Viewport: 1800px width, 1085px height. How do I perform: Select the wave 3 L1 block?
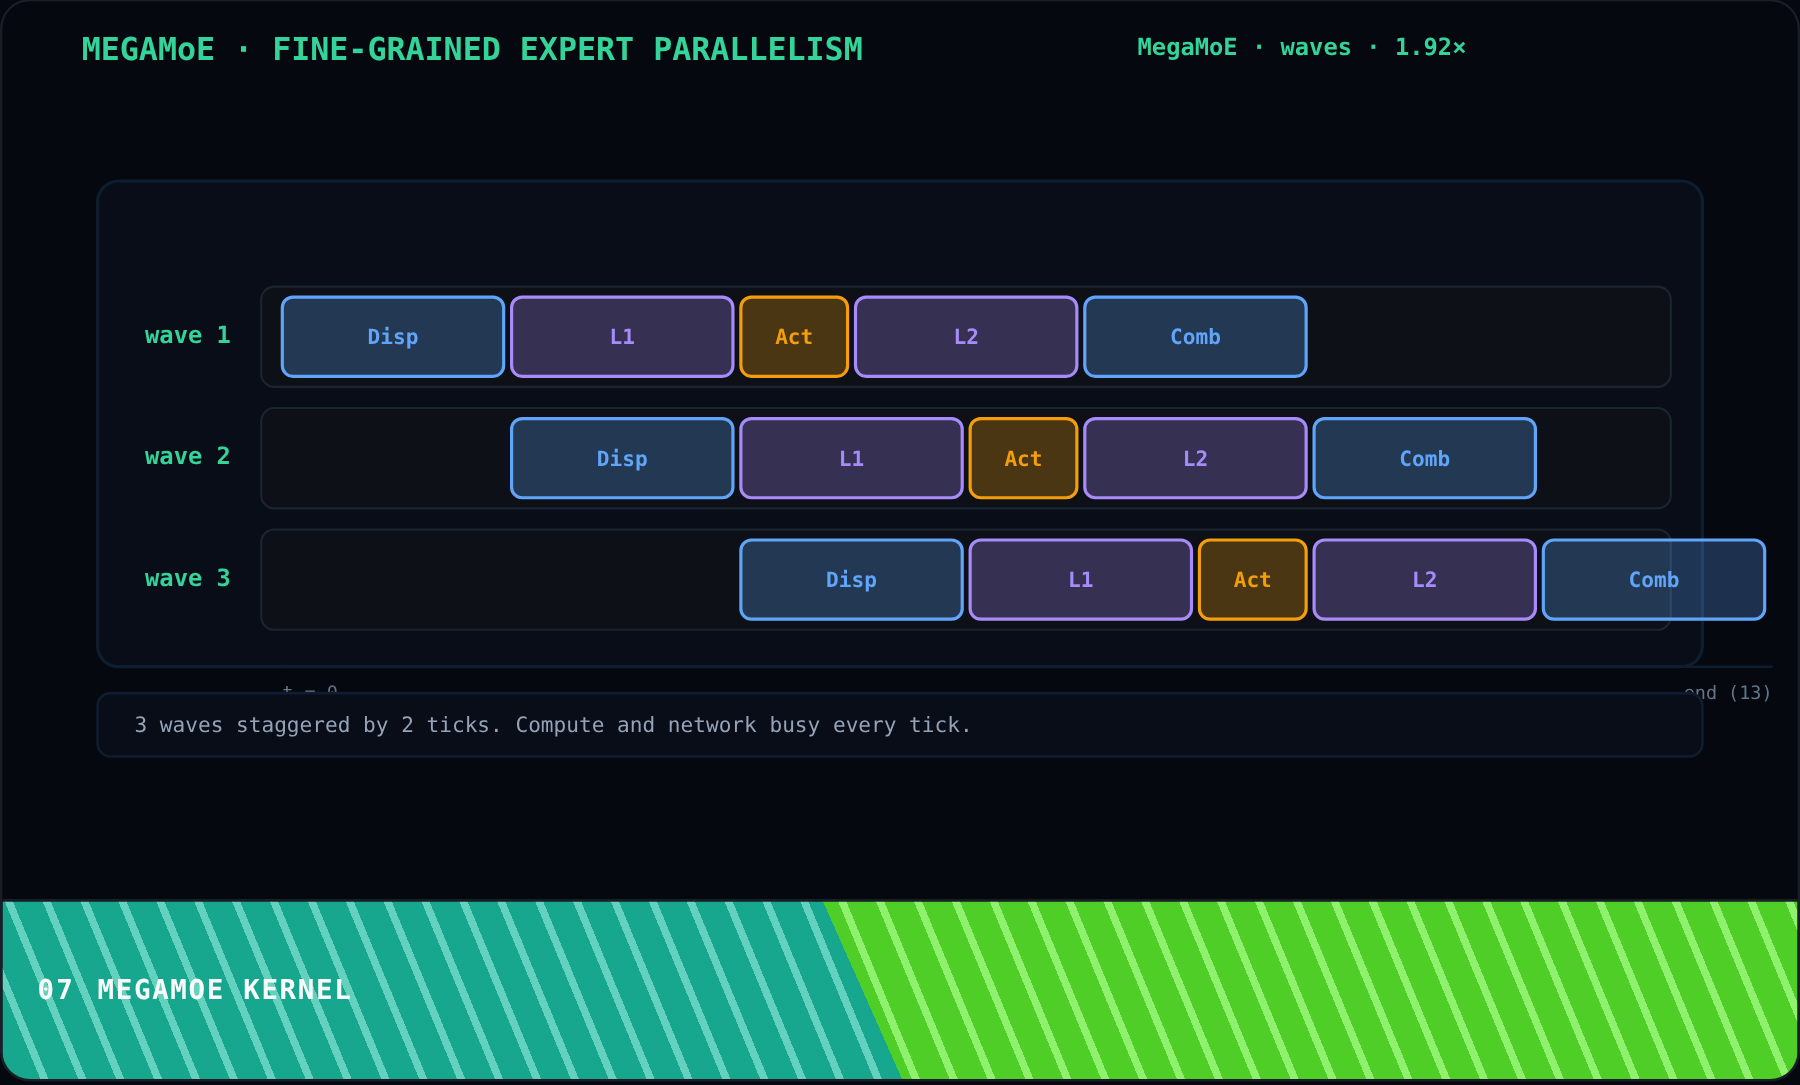(x=1080, y=580)
